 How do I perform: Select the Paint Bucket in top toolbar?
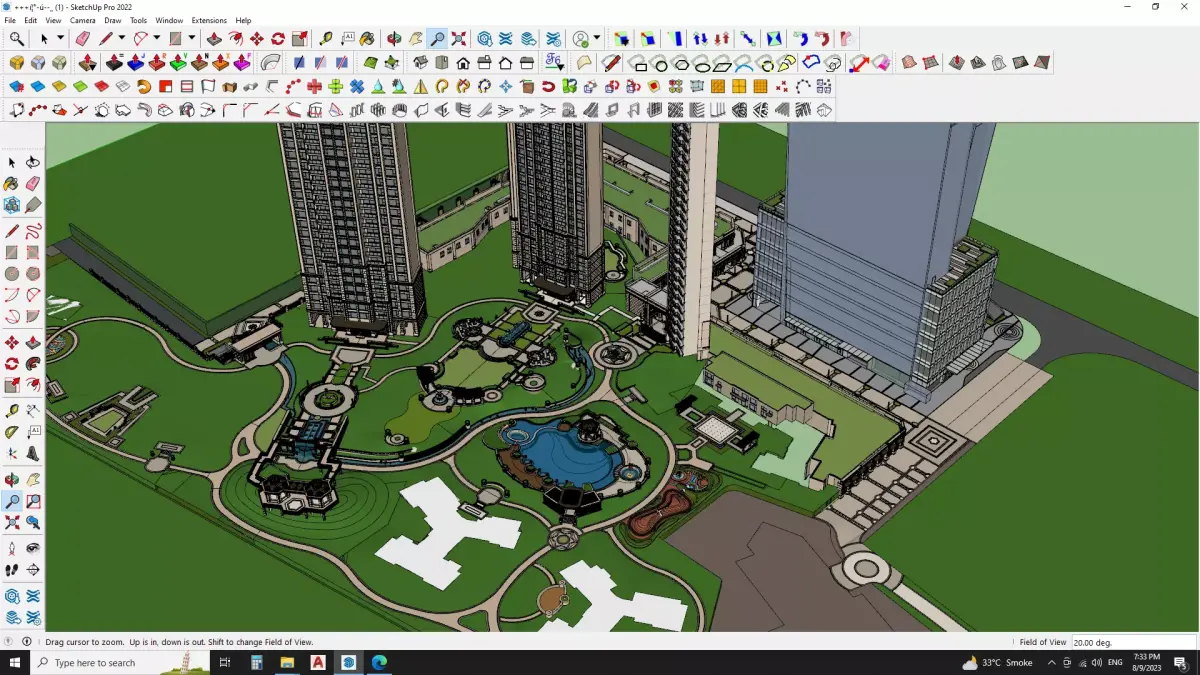367,39
